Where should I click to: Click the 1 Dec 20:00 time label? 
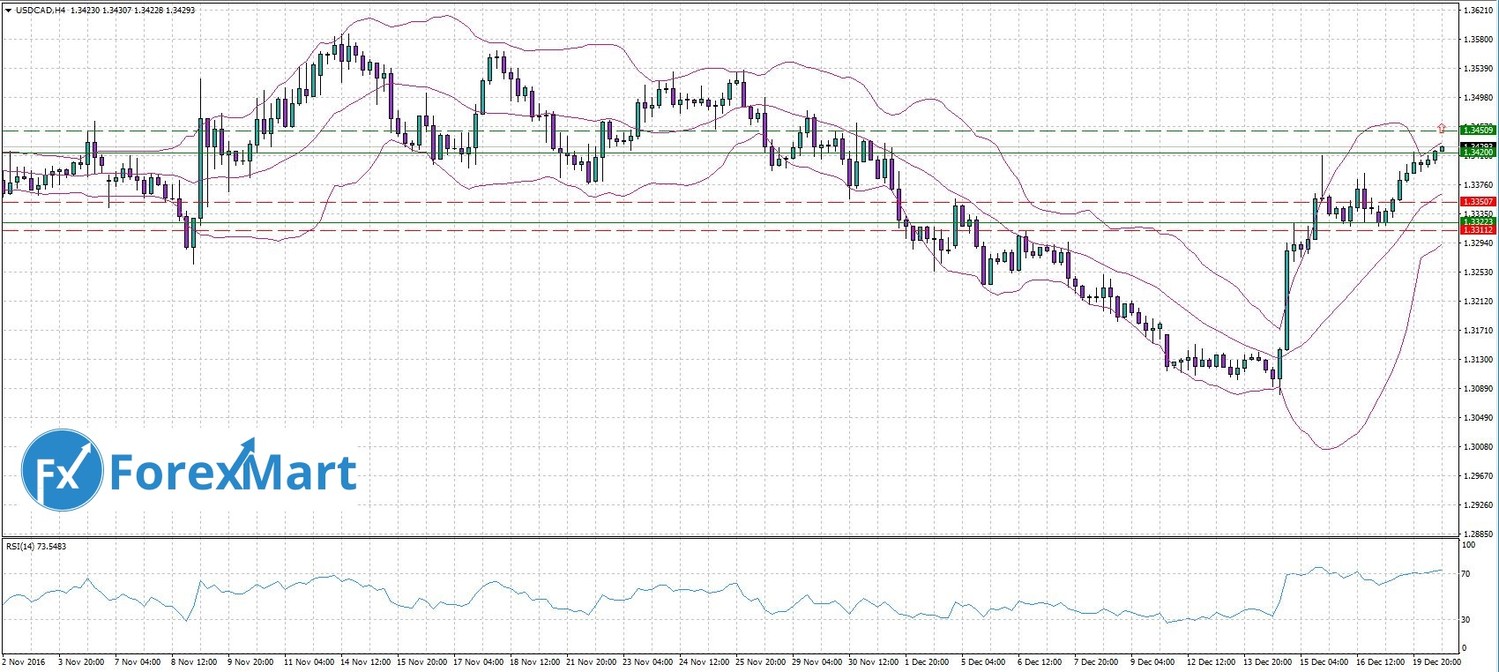coord(927,662)
